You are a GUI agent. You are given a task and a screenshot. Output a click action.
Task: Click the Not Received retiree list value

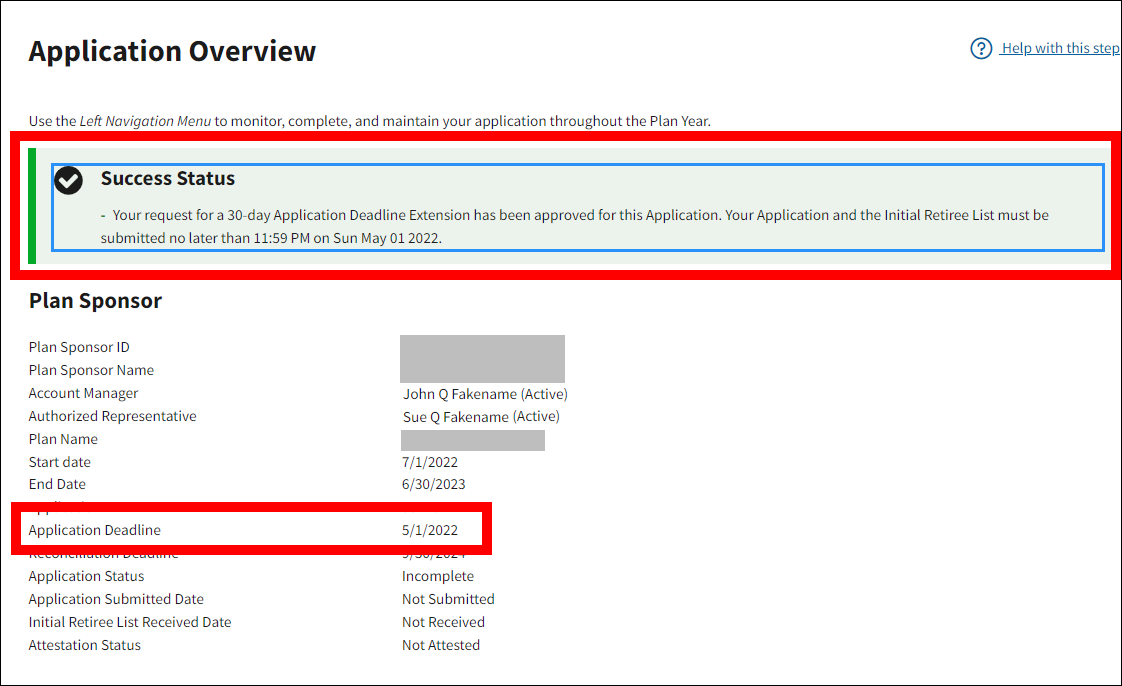pos(443,623)
